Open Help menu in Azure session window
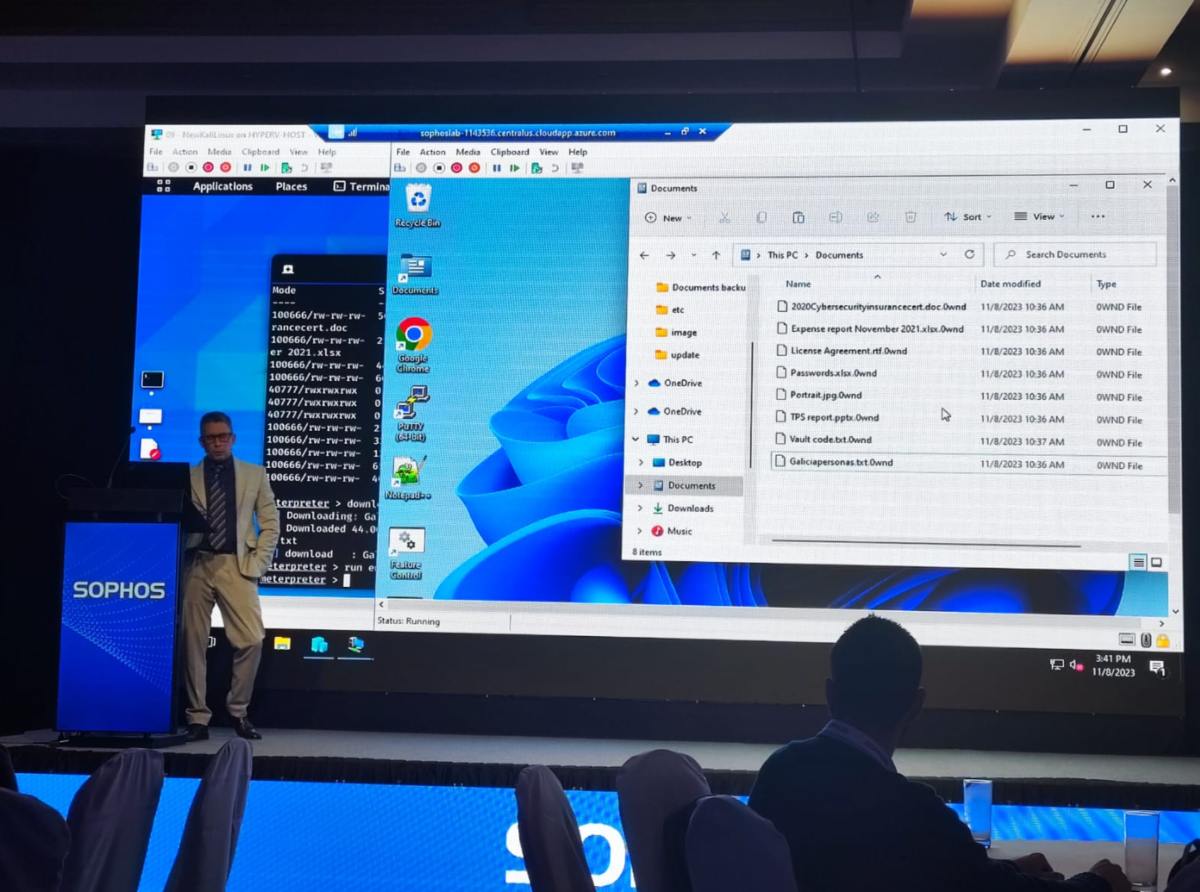Screen dimensions: 1200x892 (578, 152)
